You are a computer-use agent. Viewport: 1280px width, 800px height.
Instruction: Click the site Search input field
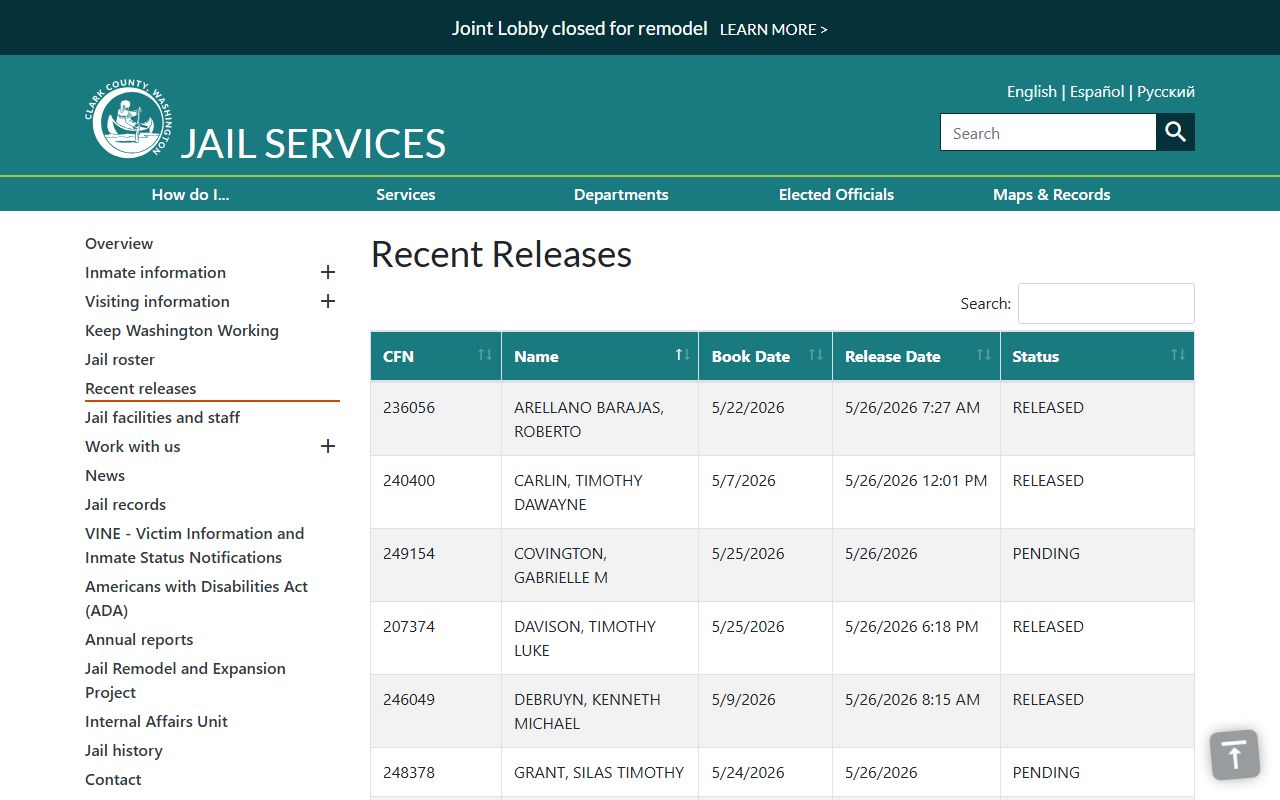tap(1048, 132)
